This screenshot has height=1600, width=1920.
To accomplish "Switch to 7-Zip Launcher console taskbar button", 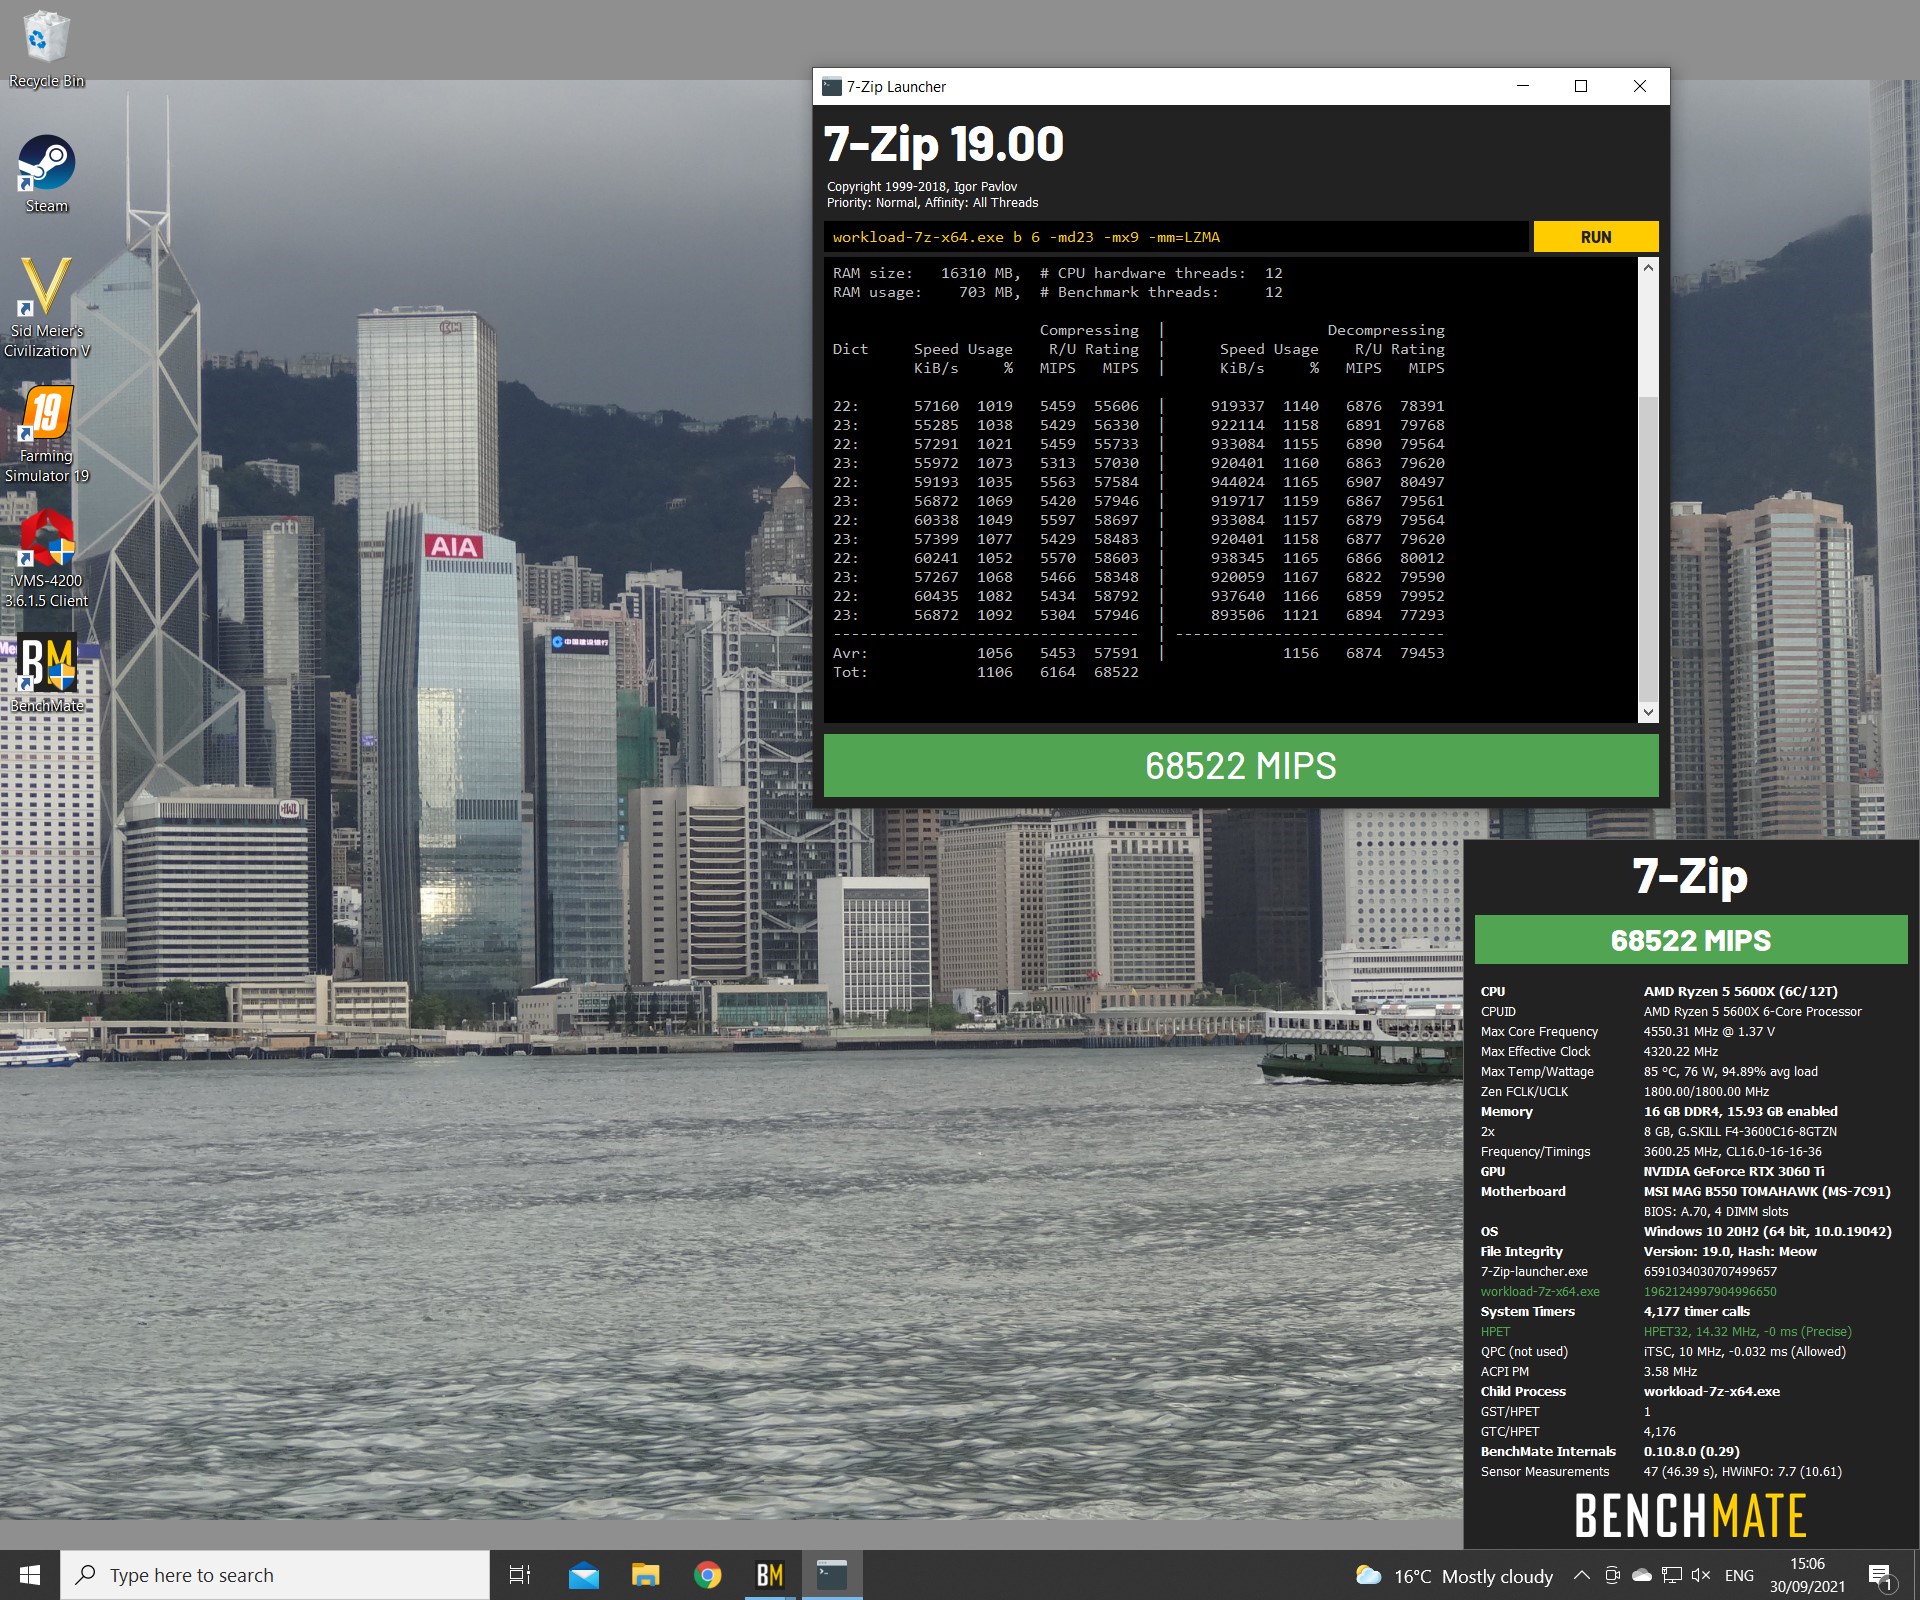I will click(x=832, y=1575).
